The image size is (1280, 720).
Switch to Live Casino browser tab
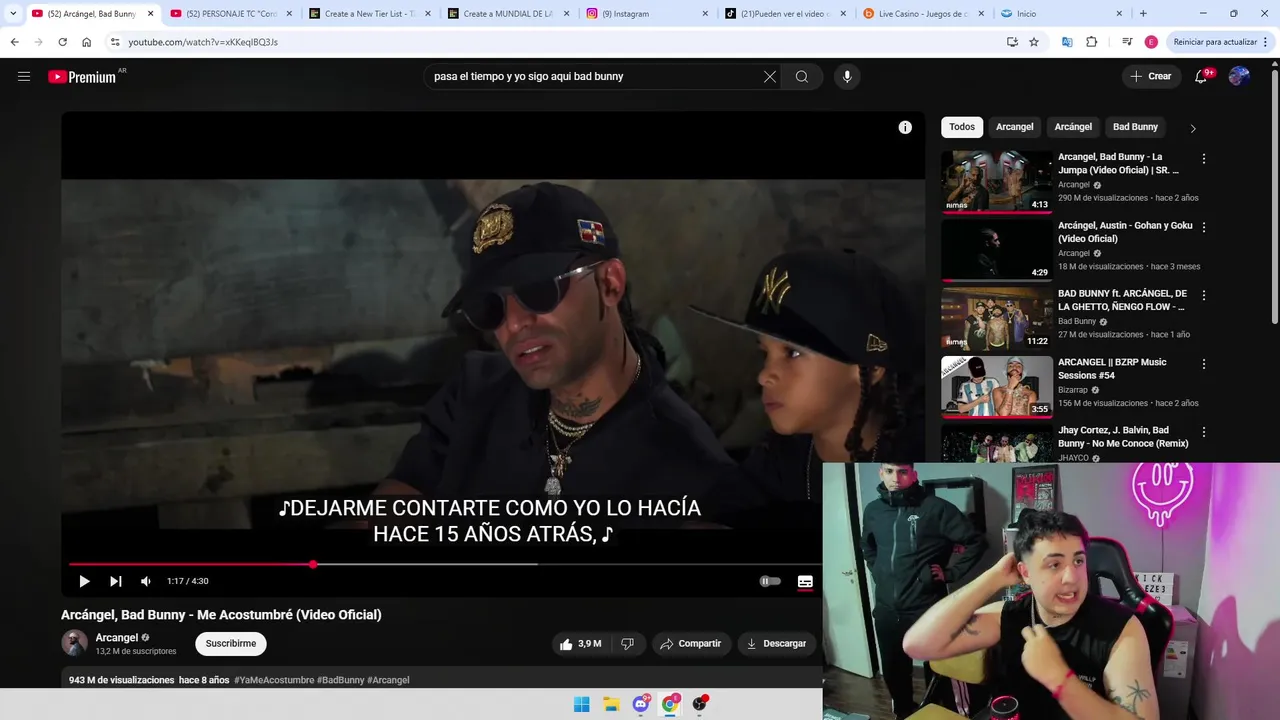point(923,14)
